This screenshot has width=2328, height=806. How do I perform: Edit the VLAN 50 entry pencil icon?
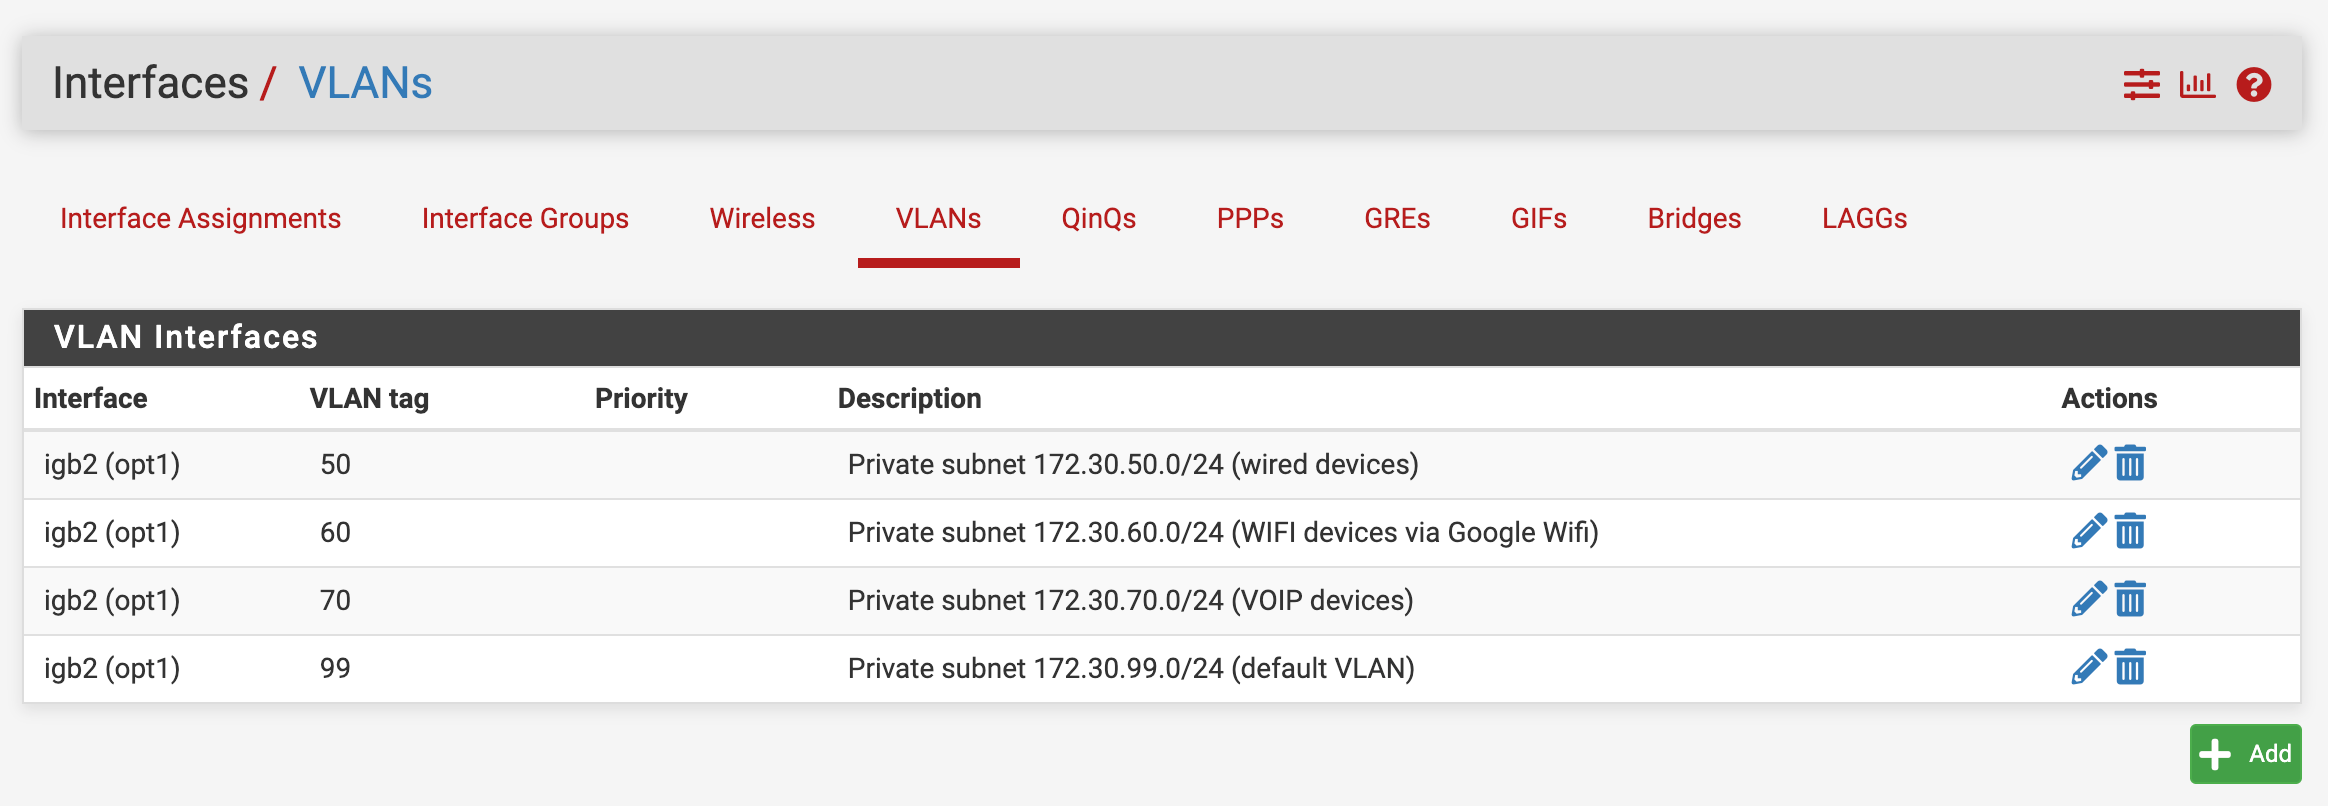point(2088,464)
